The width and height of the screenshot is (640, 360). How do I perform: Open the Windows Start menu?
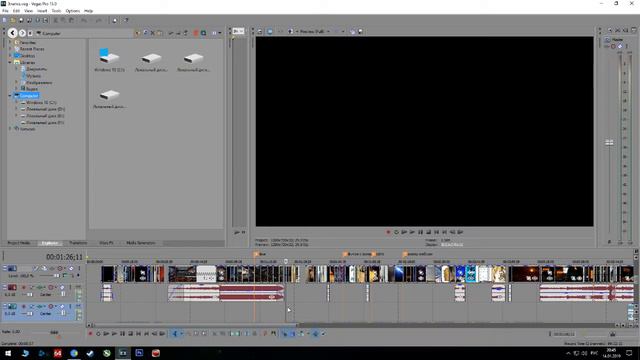coord(8,353)
